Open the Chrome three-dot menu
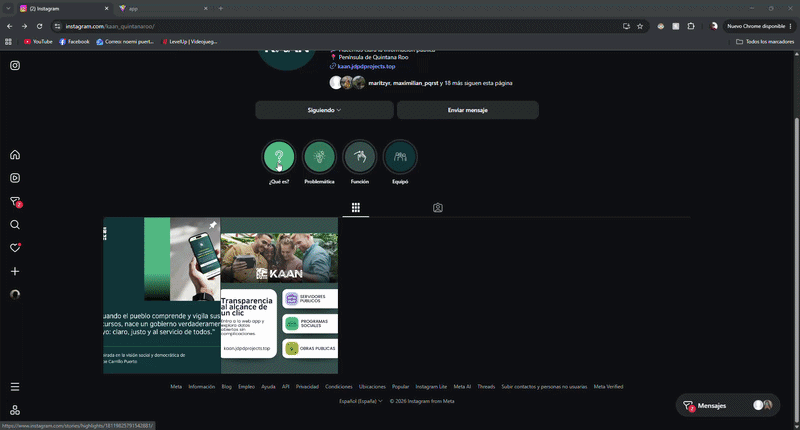Viewport: 800px width, 430px height. click(x=791, y=26)
